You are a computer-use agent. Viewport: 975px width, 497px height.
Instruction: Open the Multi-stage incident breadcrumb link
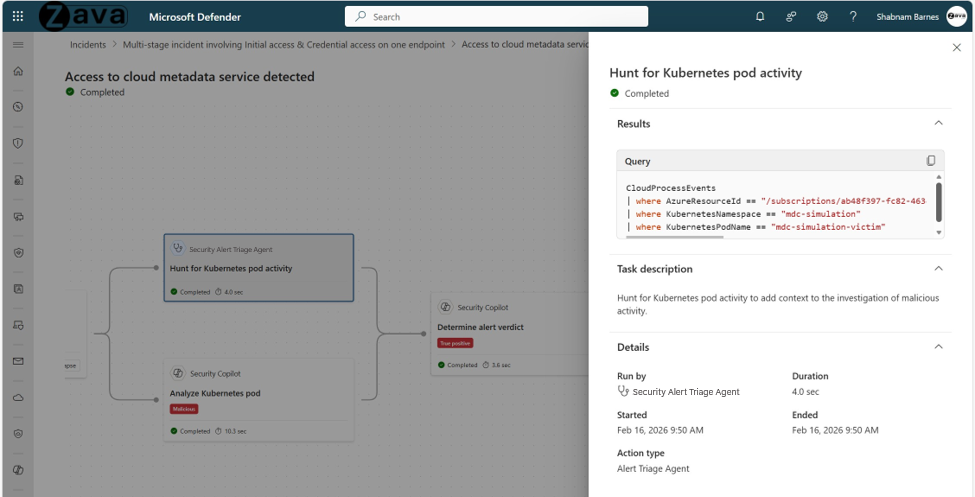click(285, 45)
